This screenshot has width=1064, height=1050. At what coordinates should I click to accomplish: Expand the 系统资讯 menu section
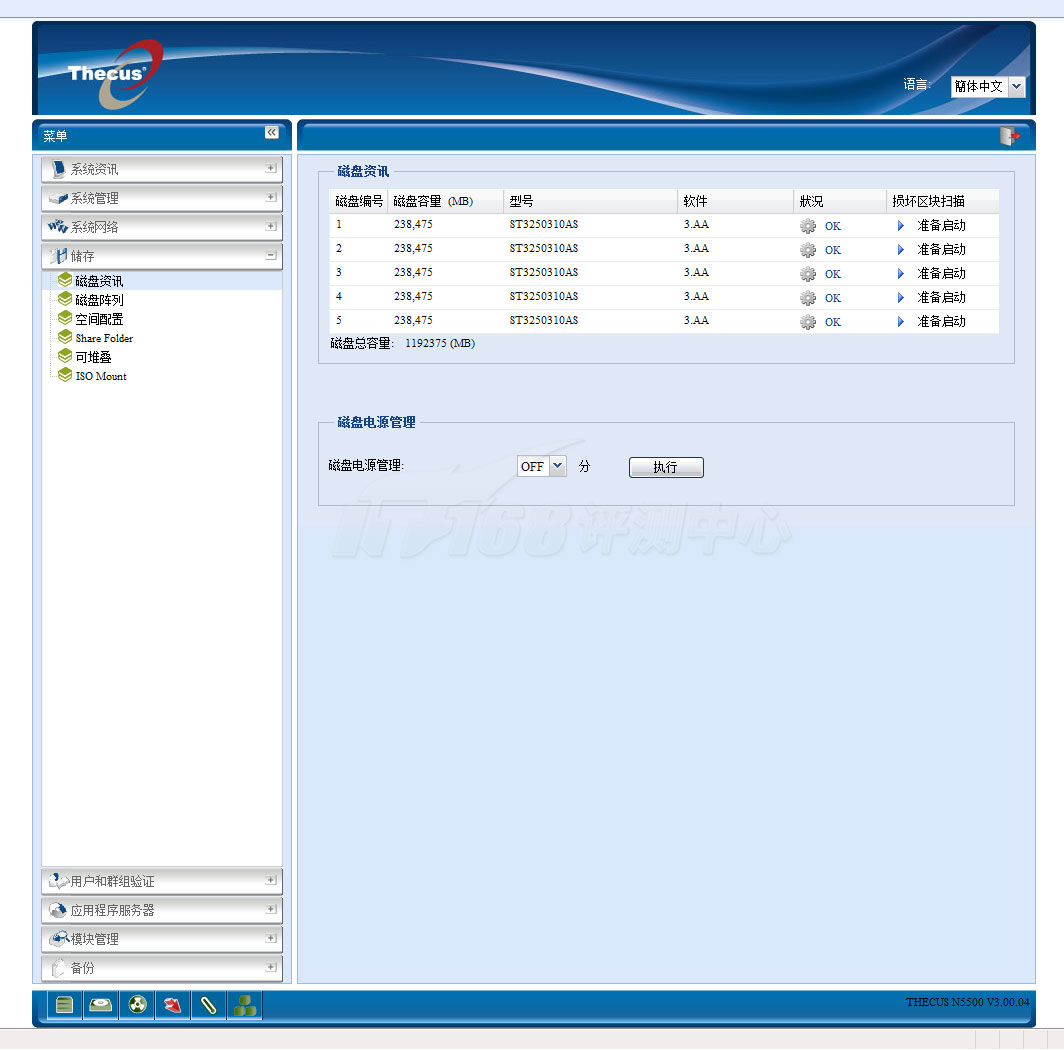270,169
